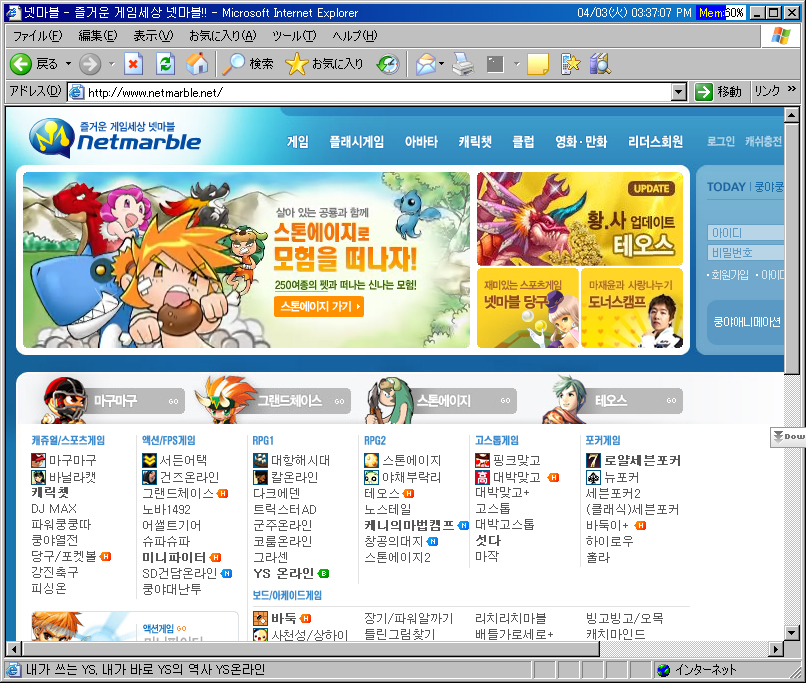This screenshot has height=683, width=806.
Task: Expand the address bar dropdown
Action: coord(678,92)
